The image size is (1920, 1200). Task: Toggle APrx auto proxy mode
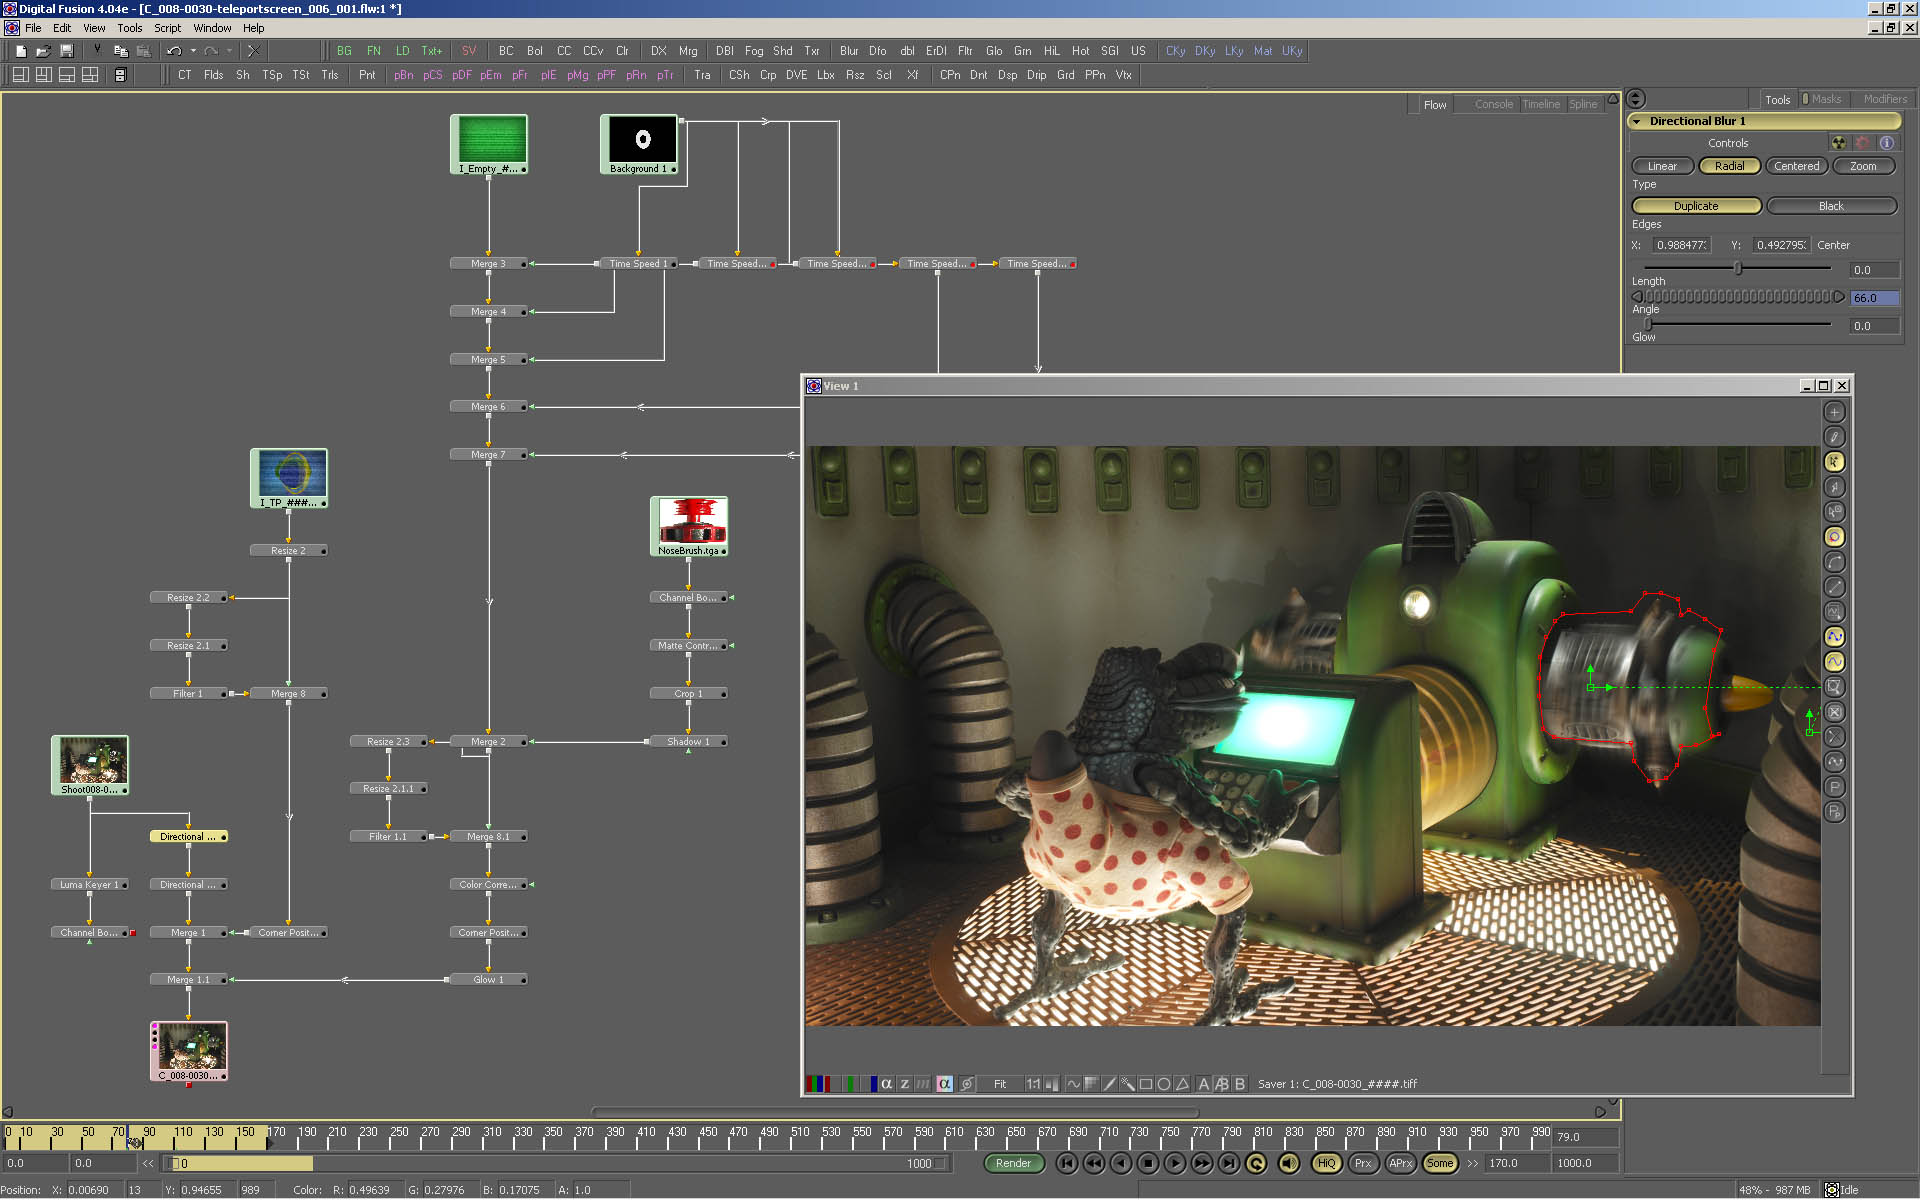[1401, 1163]
